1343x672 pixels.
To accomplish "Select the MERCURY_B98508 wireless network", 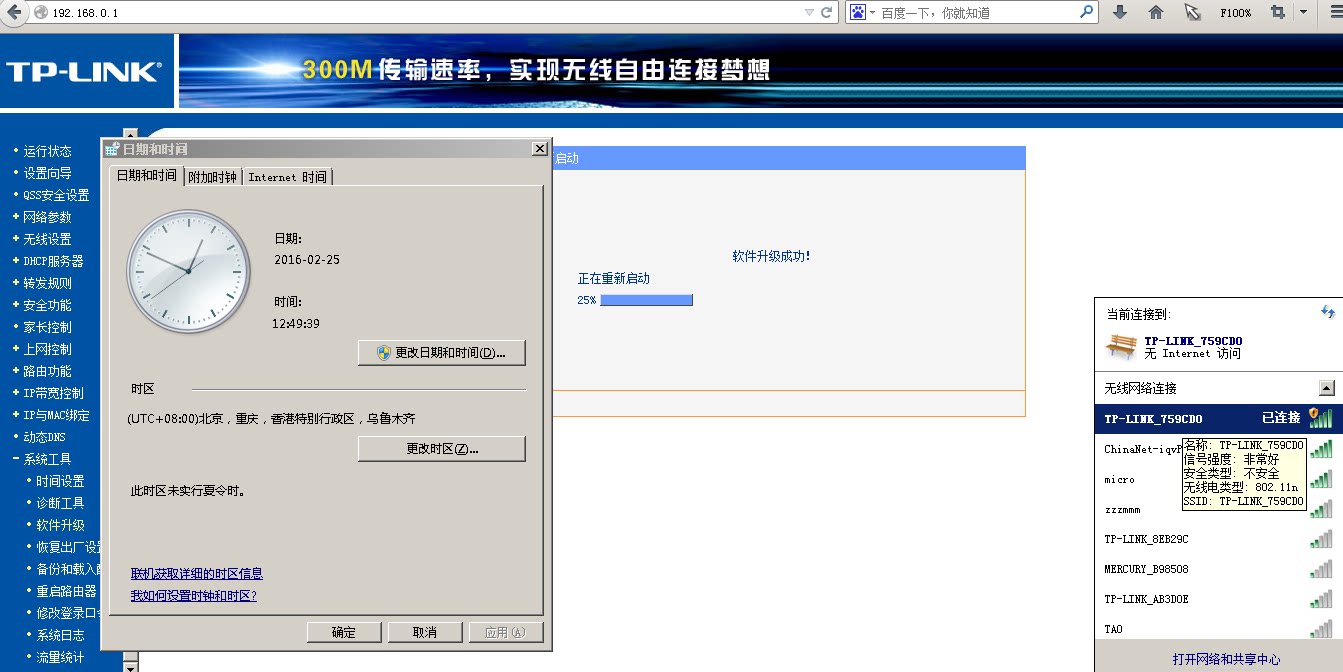I will pos(1219,569).
